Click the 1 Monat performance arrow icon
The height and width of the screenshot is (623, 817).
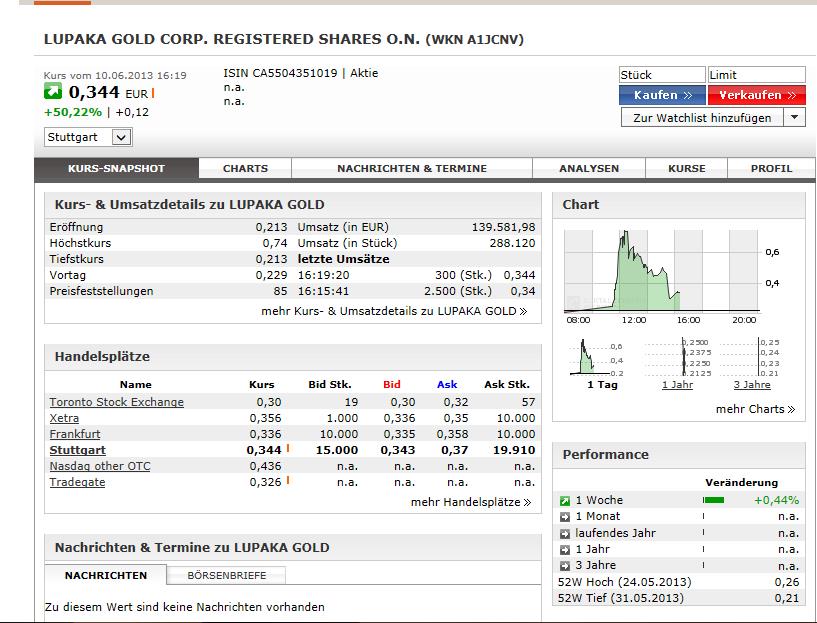[565, 517]
